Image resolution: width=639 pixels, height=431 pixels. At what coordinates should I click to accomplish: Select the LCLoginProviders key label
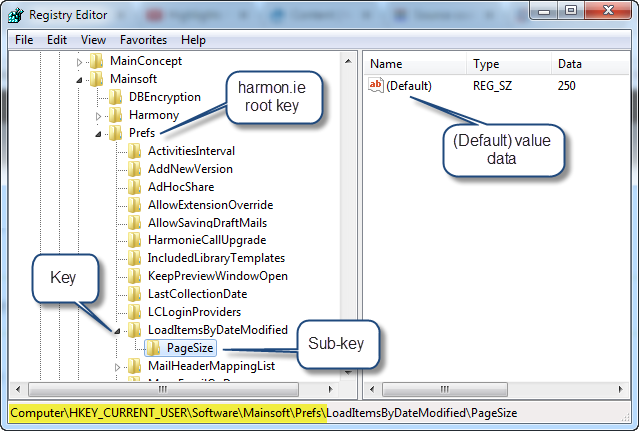(194, 312)
